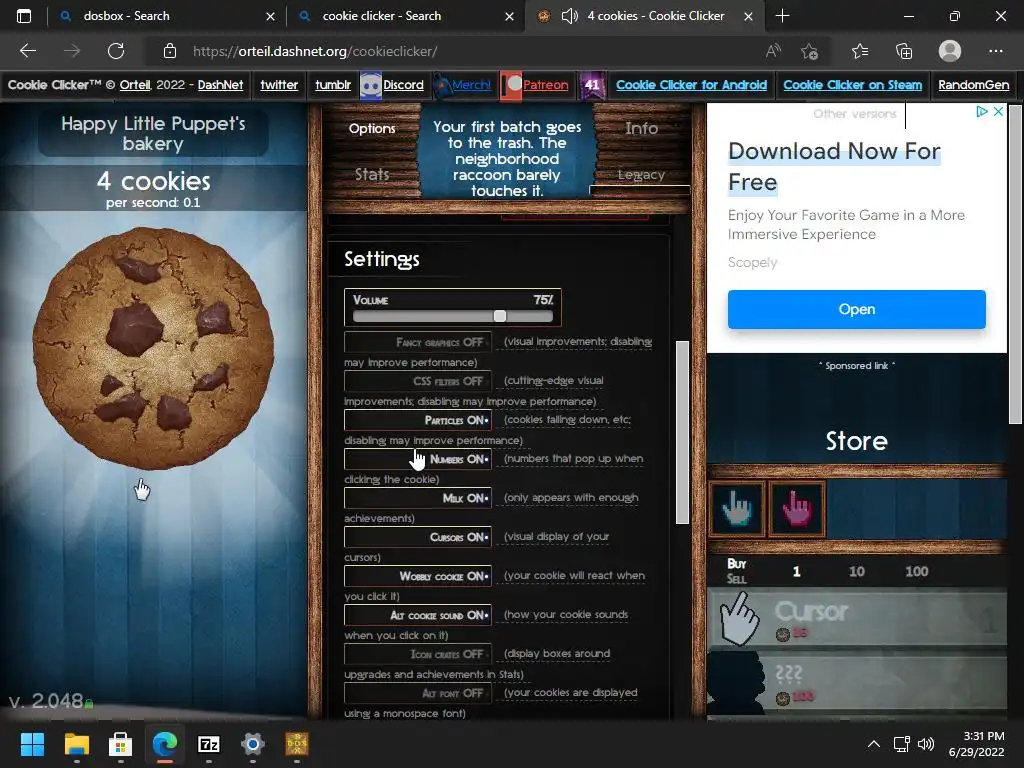
Task: Open the Options menu panel
Action: pos(372,129)
